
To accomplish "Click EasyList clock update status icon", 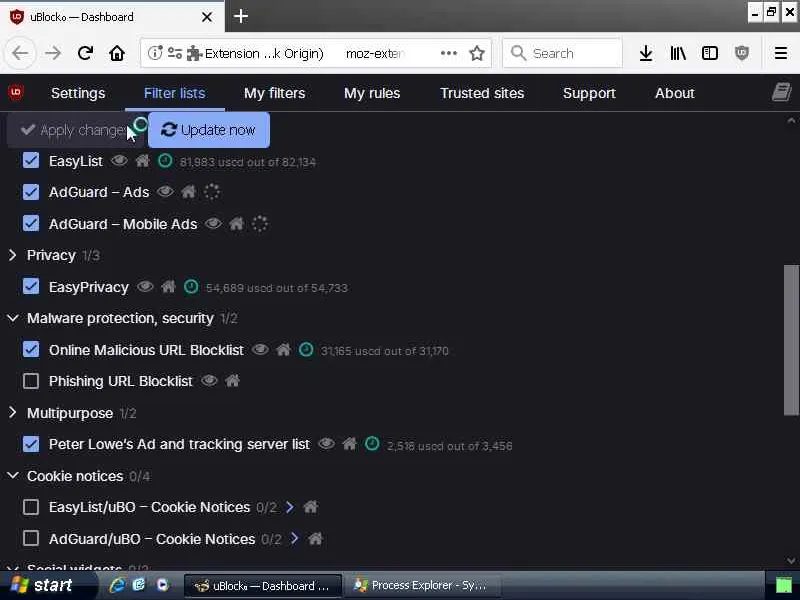I will (x=165, y=161).
